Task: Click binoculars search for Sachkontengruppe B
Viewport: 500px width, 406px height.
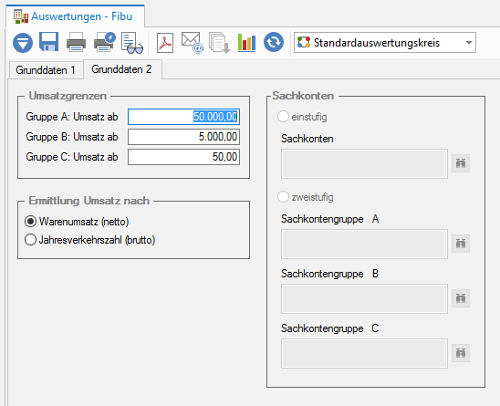Action: pyautogui.click(x=461, y=298)
